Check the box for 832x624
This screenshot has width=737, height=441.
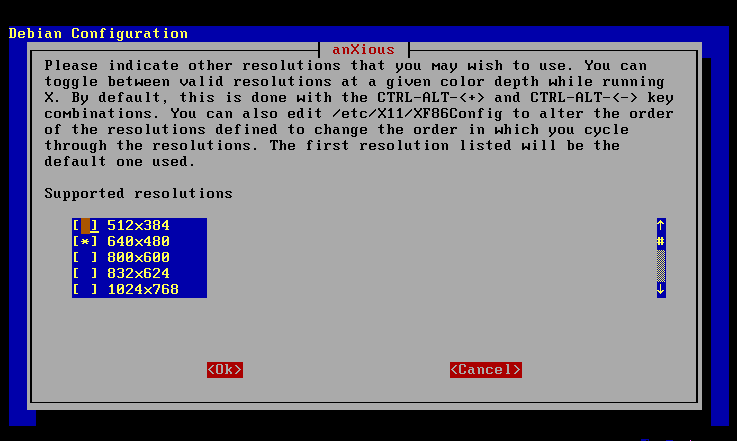click(86, 274)
